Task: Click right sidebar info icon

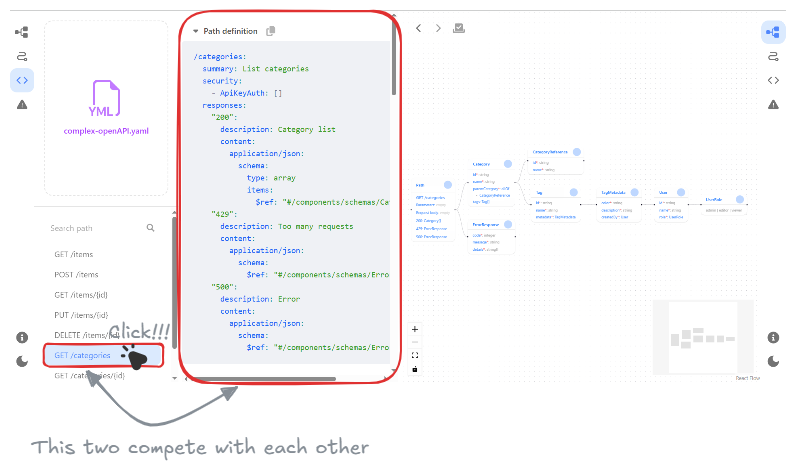Action: 773,338
